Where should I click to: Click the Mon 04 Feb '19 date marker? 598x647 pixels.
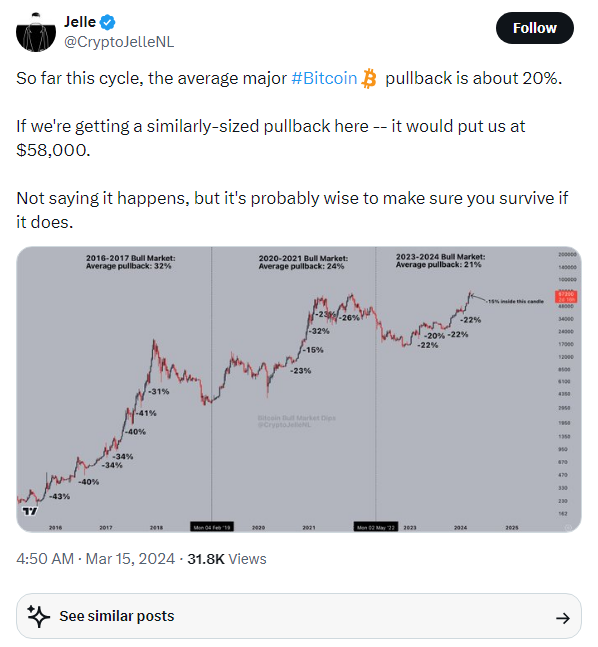(212, 527)
